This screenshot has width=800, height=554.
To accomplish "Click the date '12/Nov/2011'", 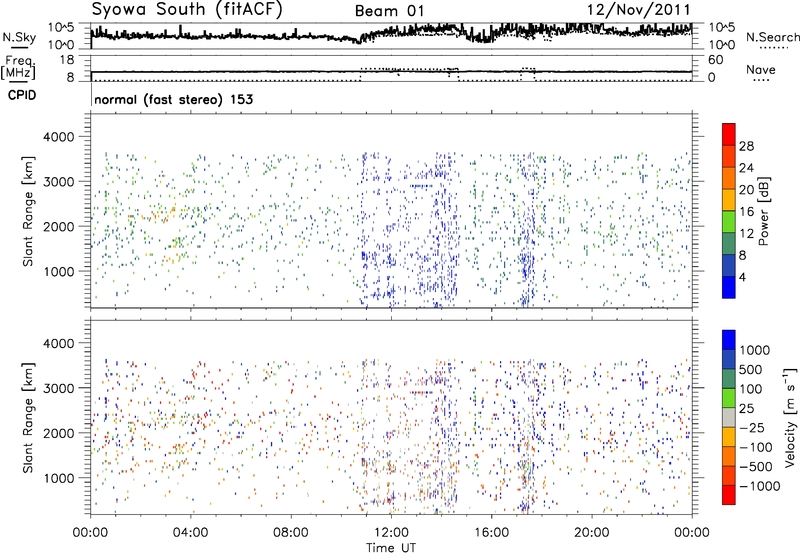I will click(x=638, y=10).
